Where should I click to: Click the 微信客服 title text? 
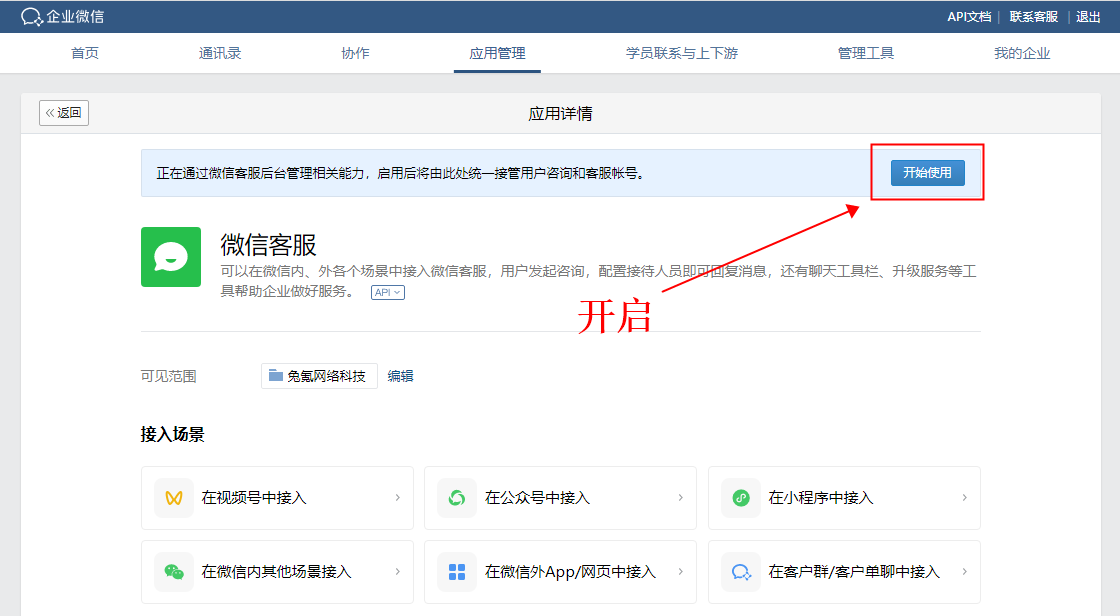coord(269,245)
